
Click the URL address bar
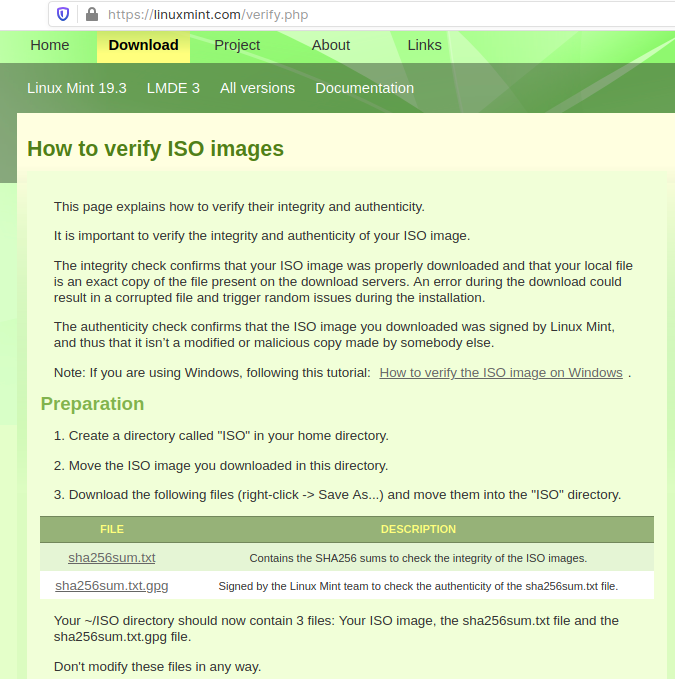pos(362,14)
